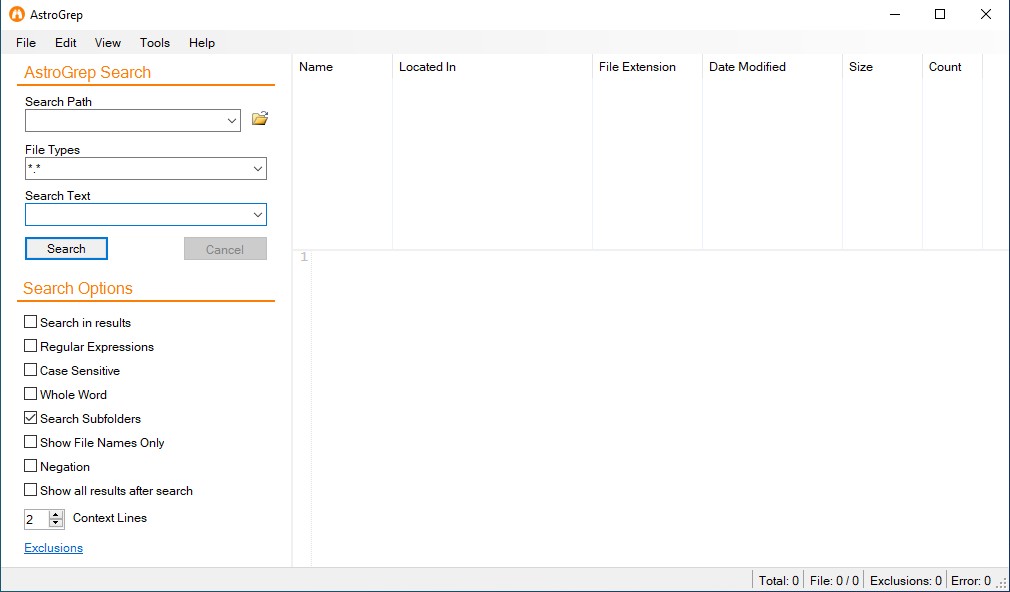
Task: Click inside the Search Text field
Action: [x=138, y=215]
